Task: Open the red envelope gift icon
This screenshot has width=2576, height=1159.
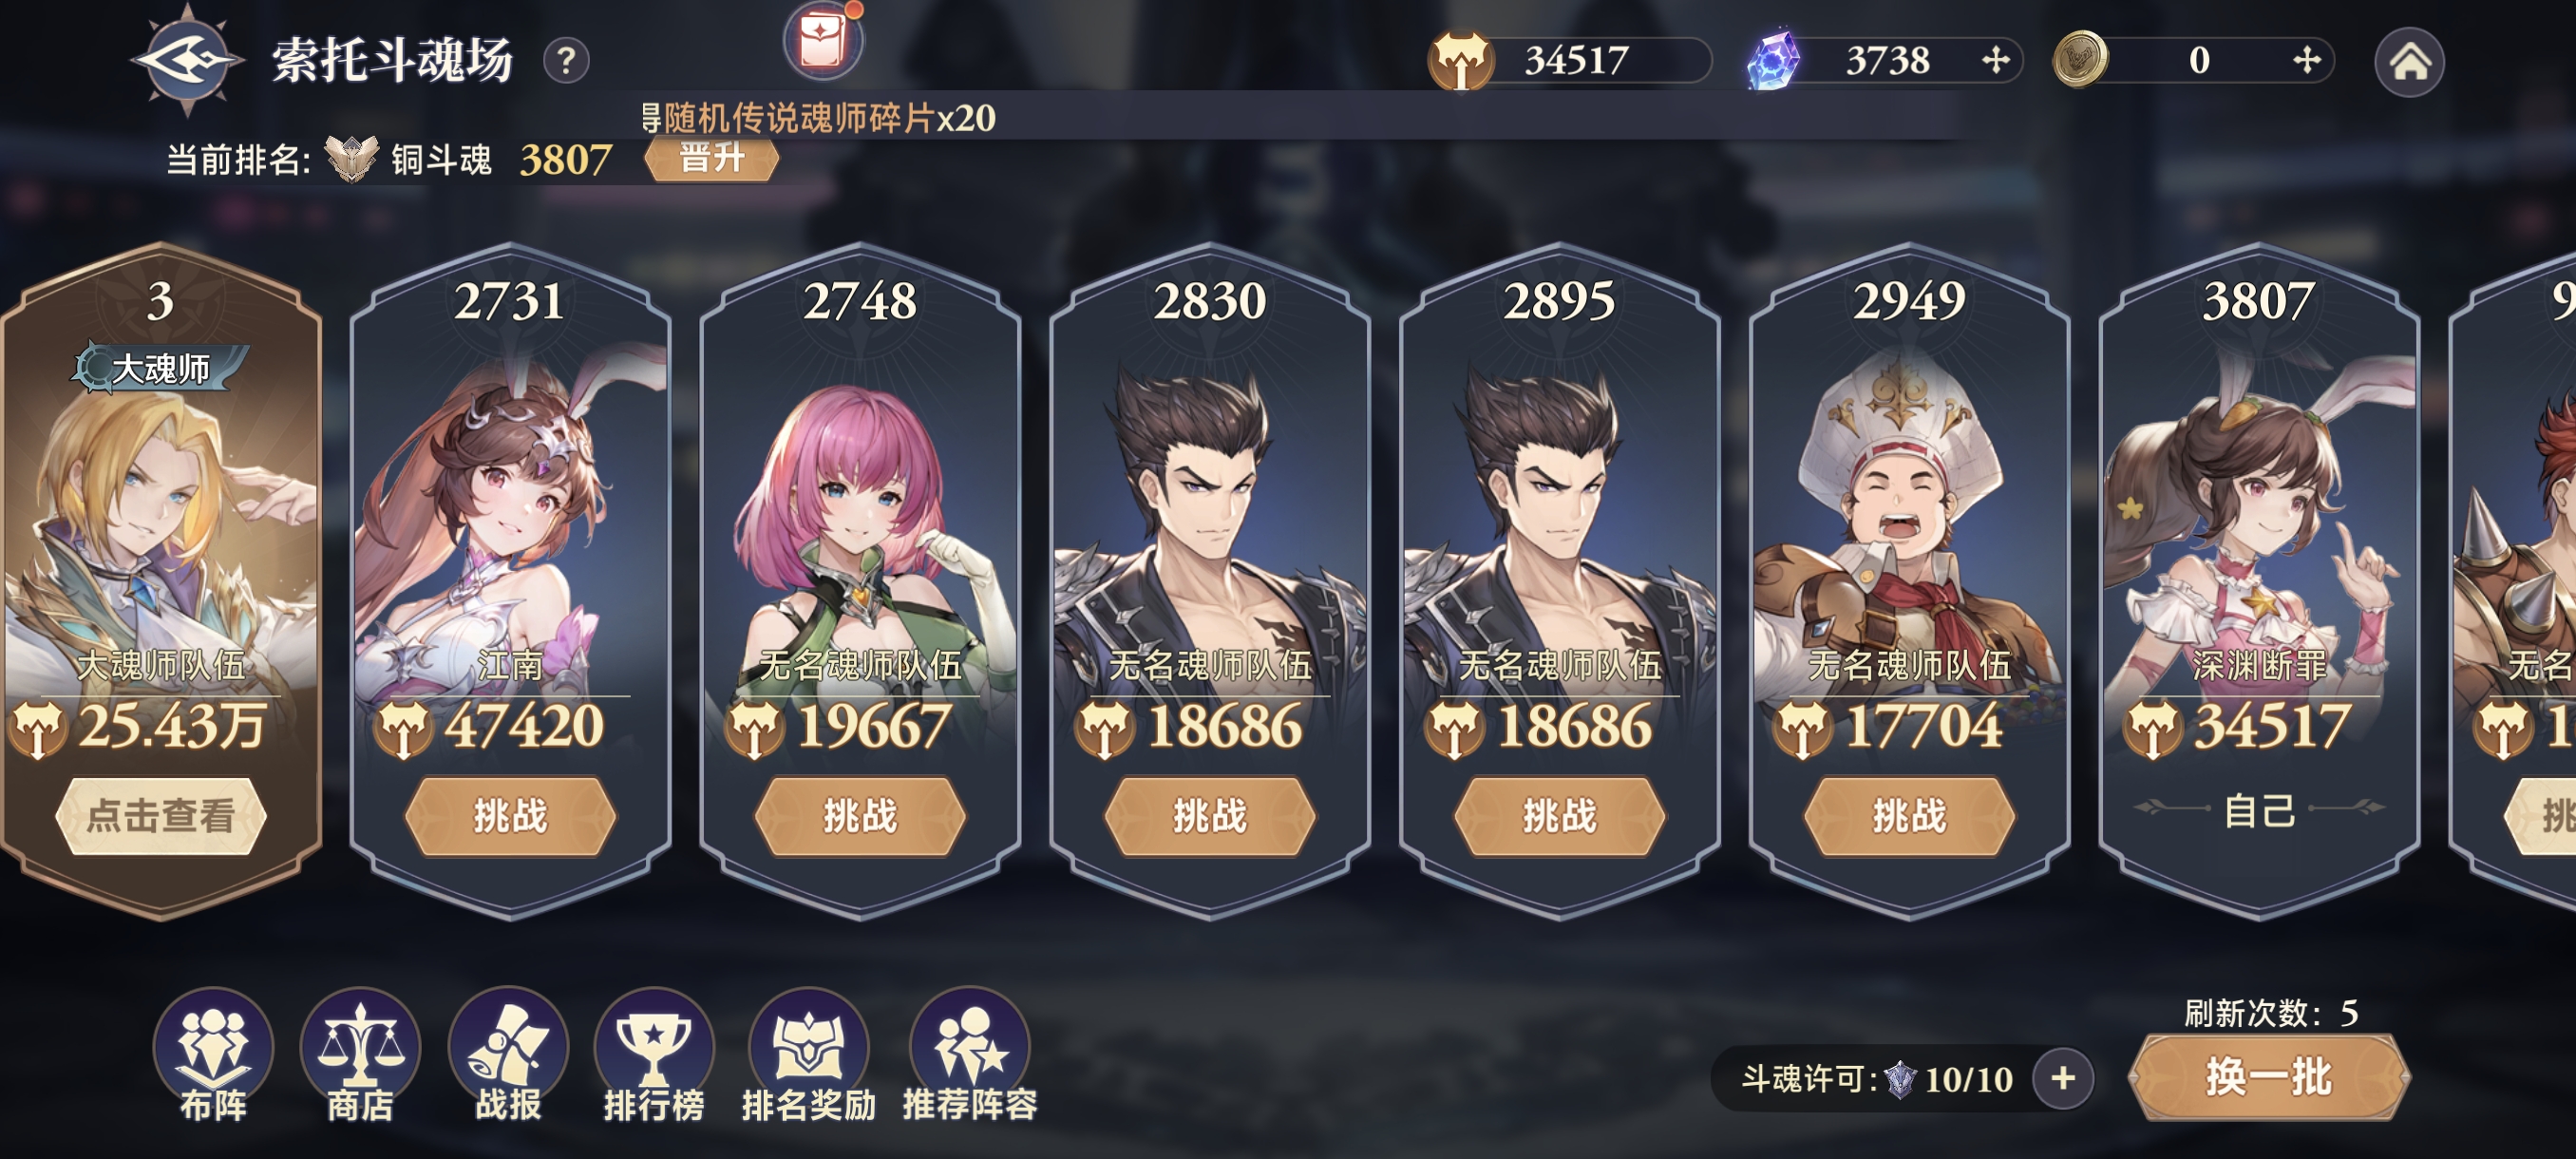Action: (x=823, y=40)
